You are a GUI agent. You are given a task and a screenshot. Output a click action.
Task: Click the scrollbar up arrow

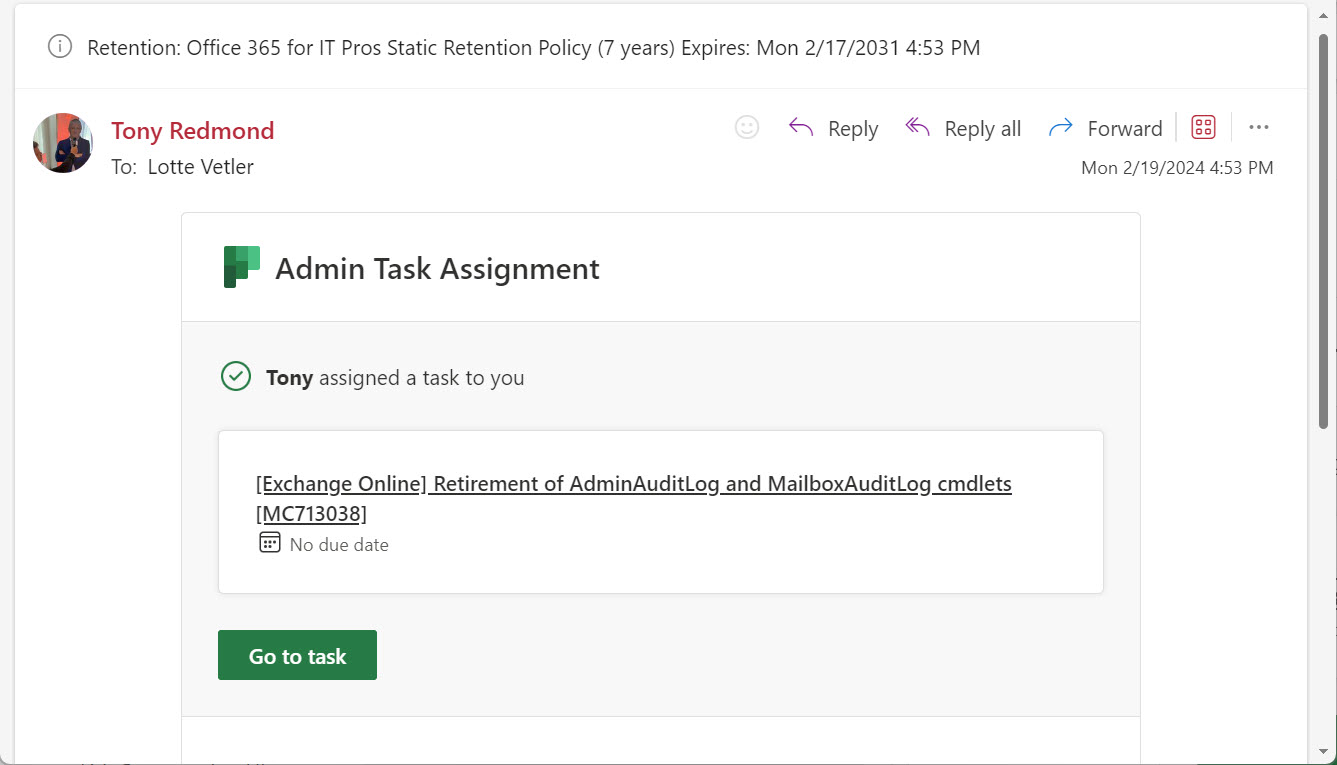tap(1324, 13)
